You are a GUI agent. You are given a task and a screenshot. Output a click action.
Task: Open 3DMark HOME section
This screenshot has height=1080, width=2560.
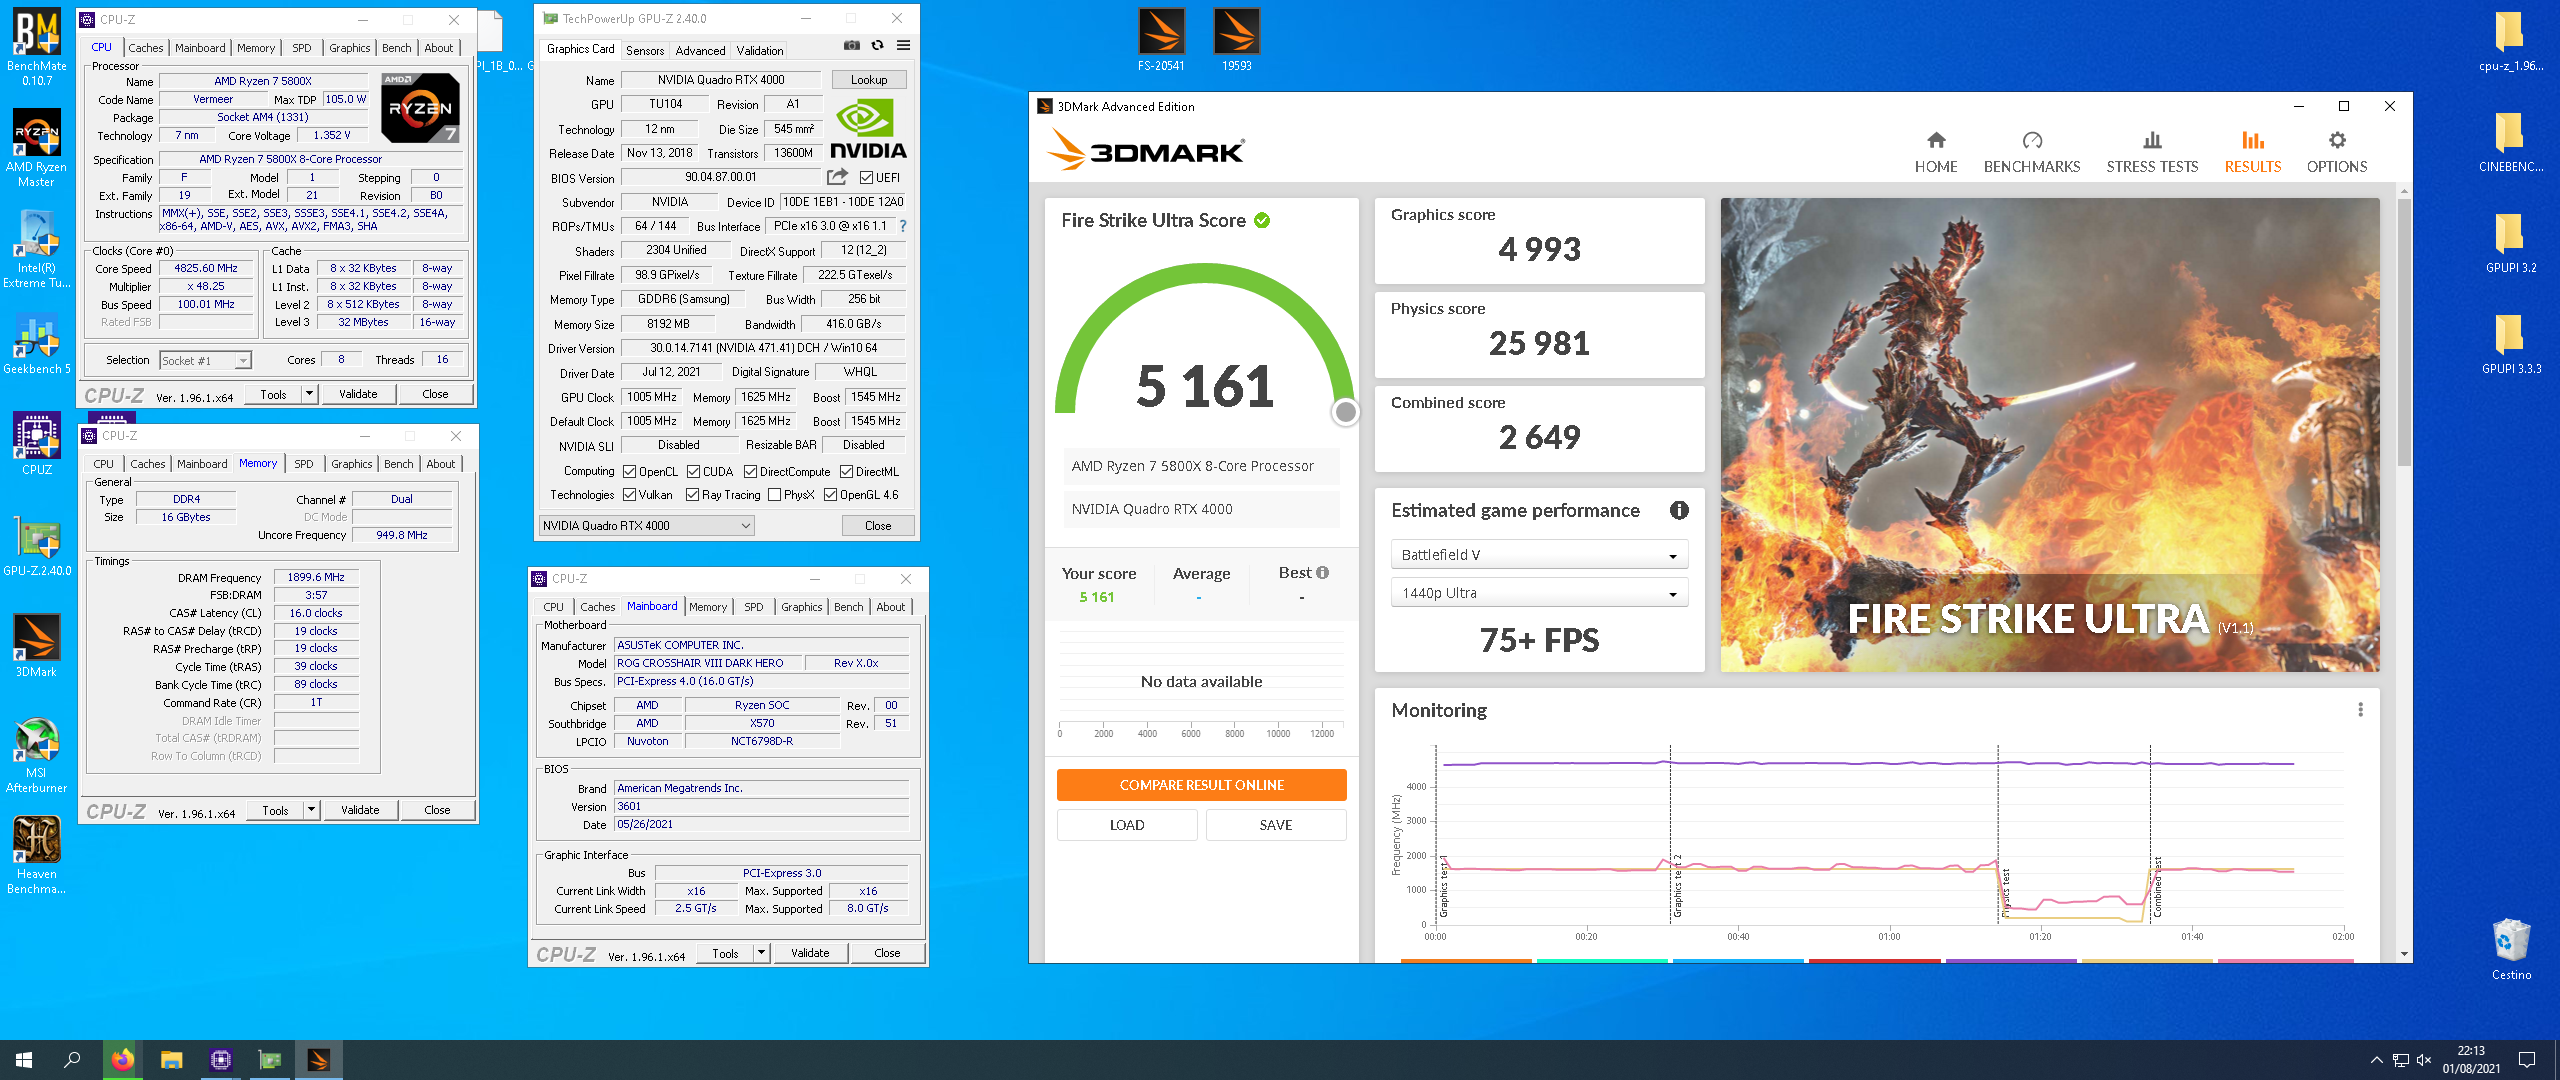[1936, 152]
